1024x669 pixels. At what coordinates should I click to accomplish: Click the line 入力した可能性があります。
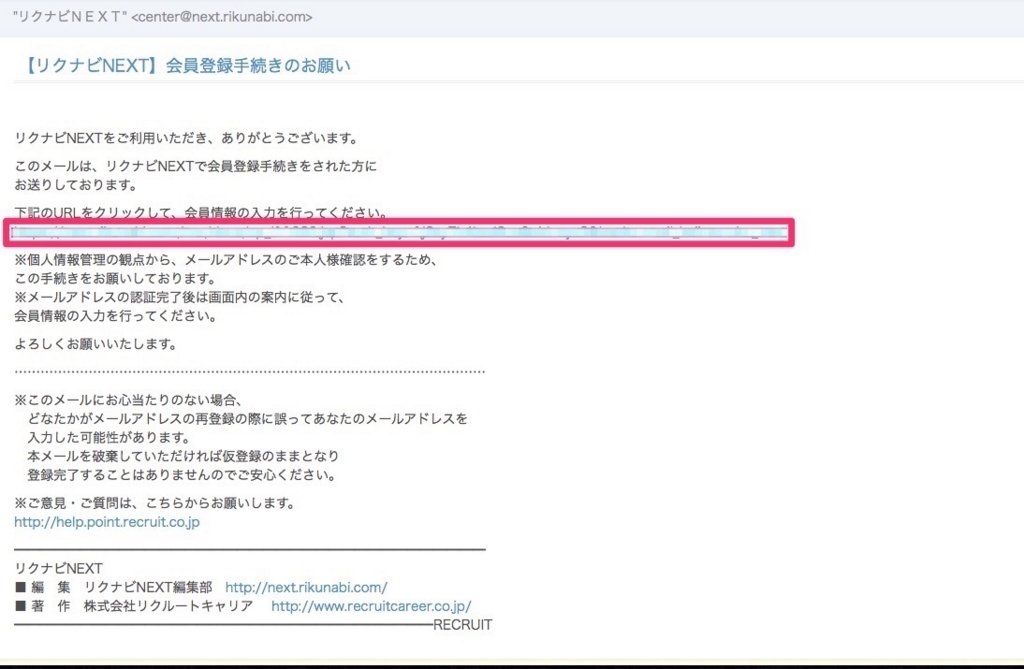click(x=109, y=437)
